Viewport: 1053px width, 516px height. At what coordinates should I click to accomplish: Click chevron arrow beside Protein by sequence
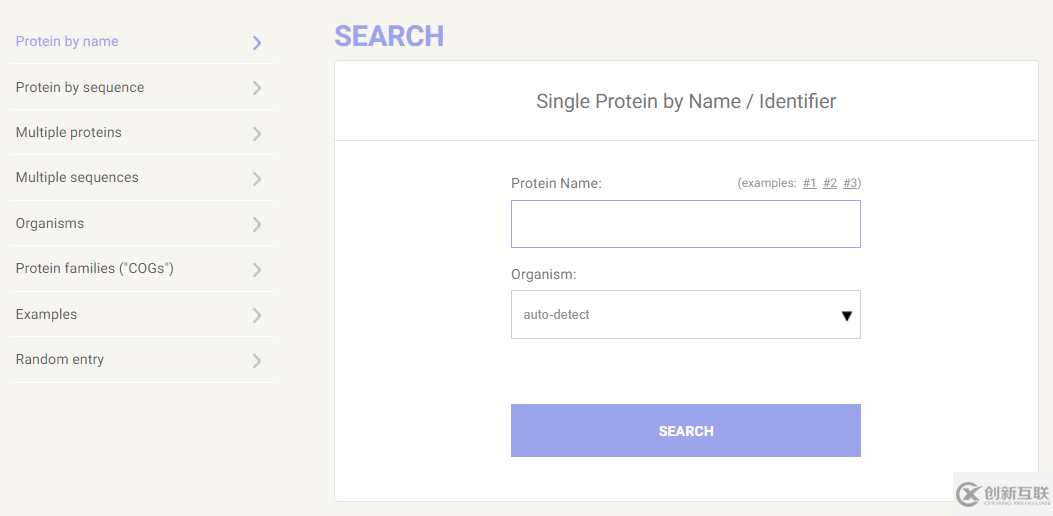tap(257, 88)
